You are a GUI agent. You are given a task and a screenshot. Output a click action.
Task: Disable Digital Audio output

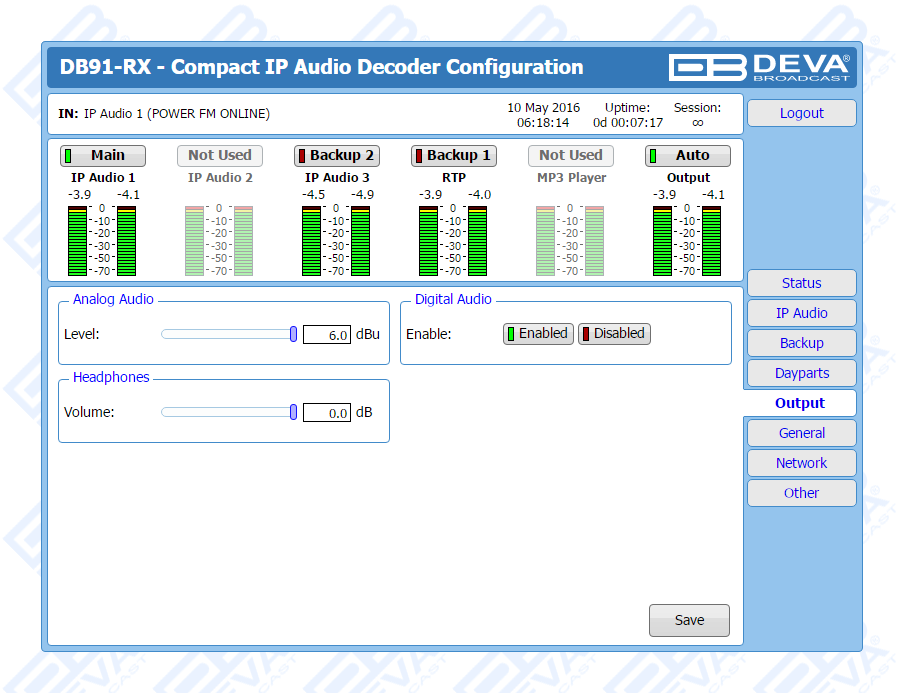(614, 334)
